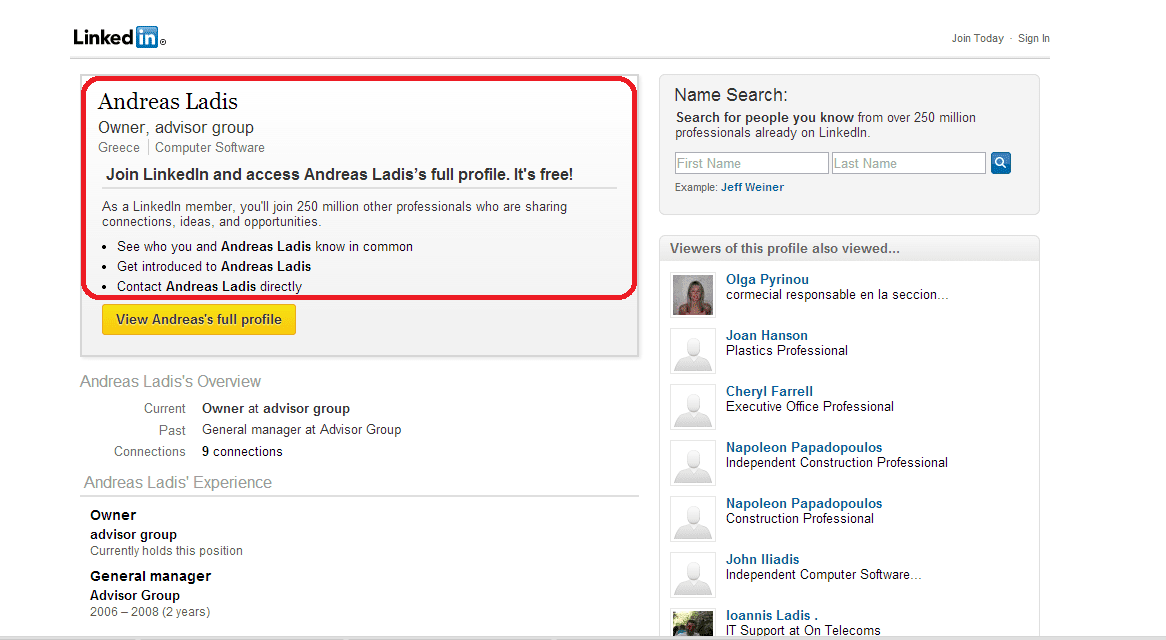Click 'Plastics Professional' subtitle text
Viewport: 1166px width, 640px height.
coord(787,351)
